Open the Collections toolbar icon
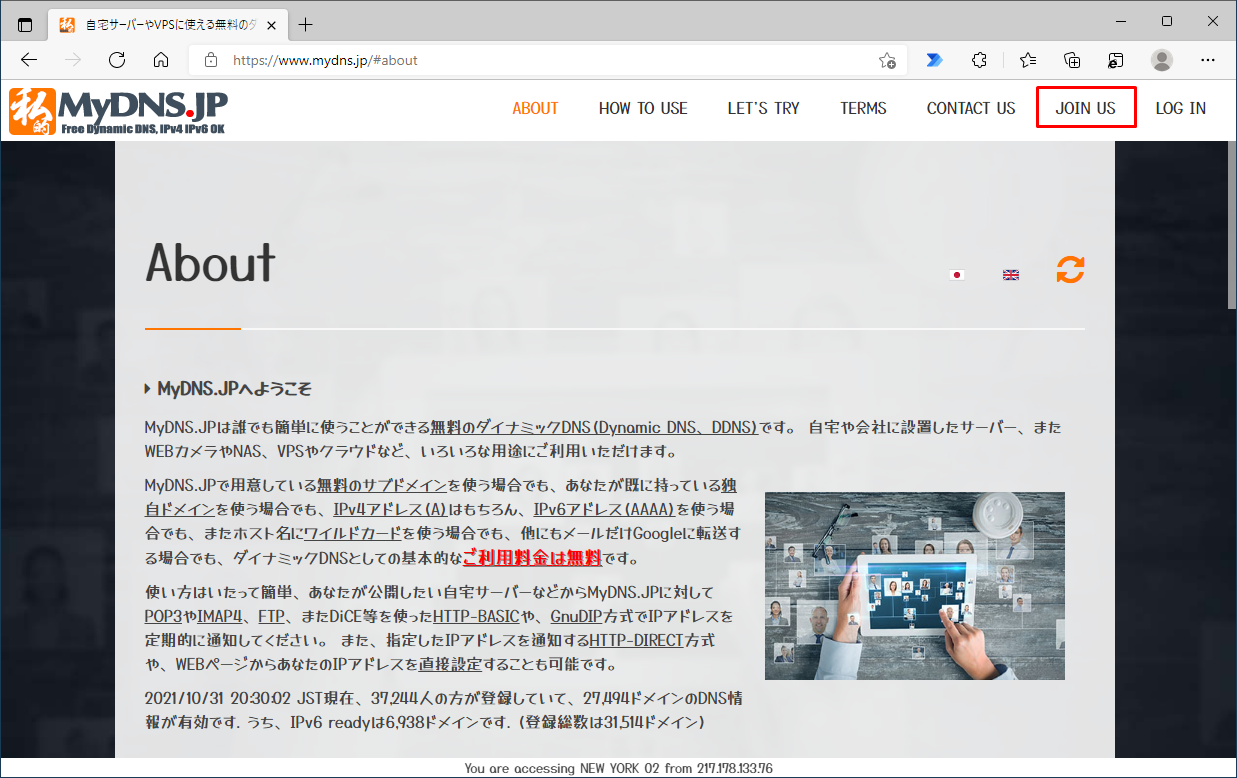The width and height of the screenshot is (1237, 778). click(x=1072, y=60)
